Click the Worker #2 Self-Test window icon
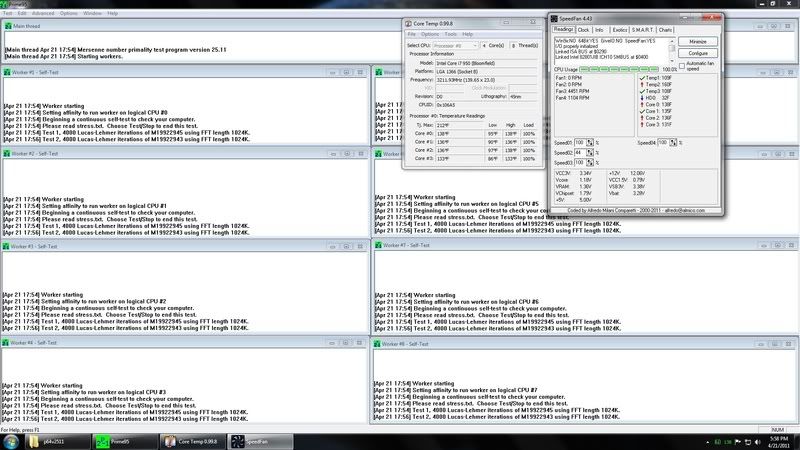Image resolution: width=800 pixels, height=450 pixels. (x=7, y=154)
